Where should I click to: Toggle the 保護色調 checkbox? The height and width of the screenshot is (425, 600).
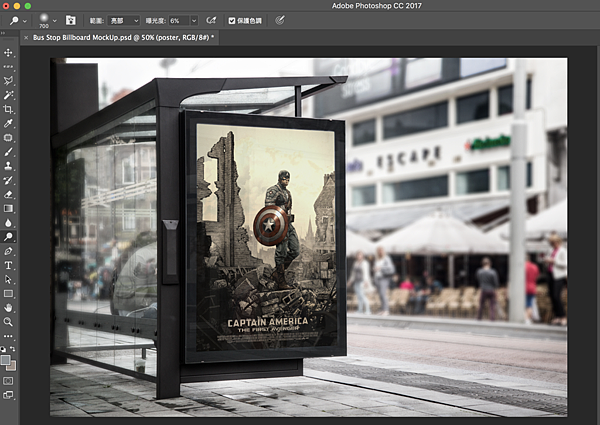point(233,20)
